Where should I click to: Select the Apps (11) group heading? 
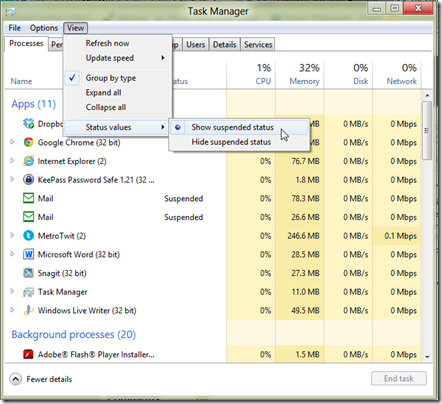34,104
